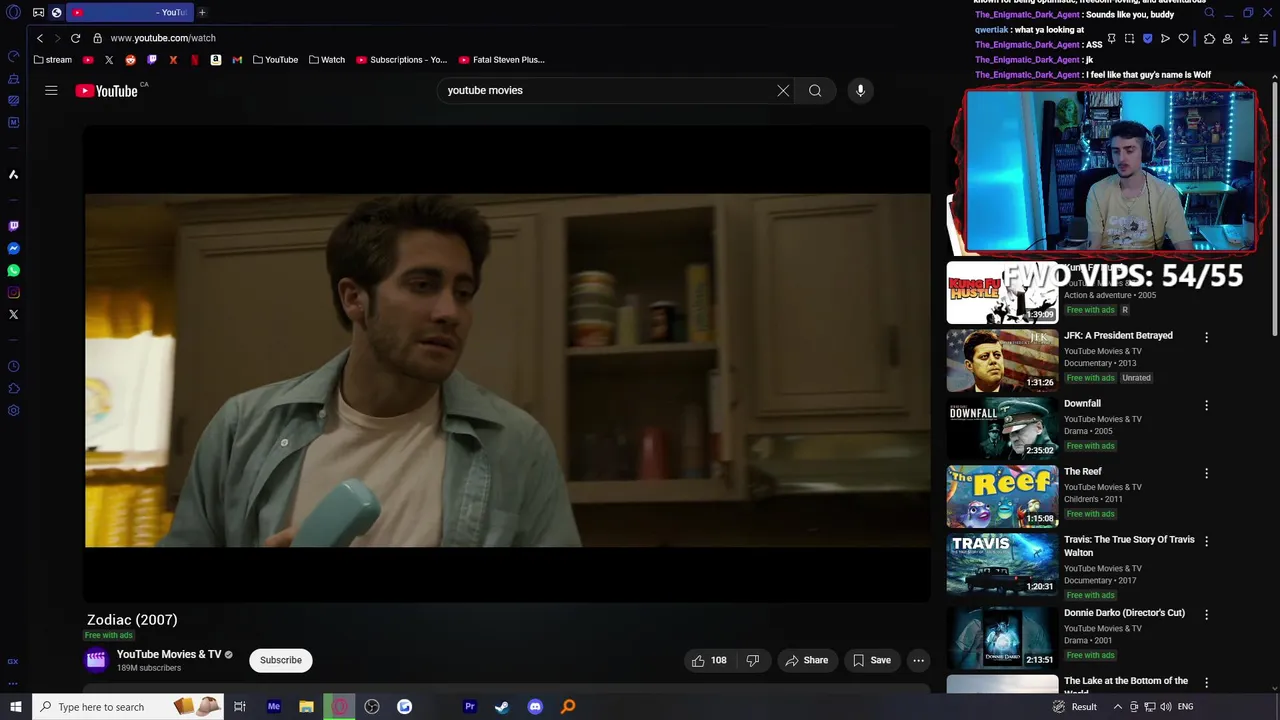Open Twitch in the Opera sidebar
The width and height of the screenshot is (1280, 720).
click(x=13, y=227)
